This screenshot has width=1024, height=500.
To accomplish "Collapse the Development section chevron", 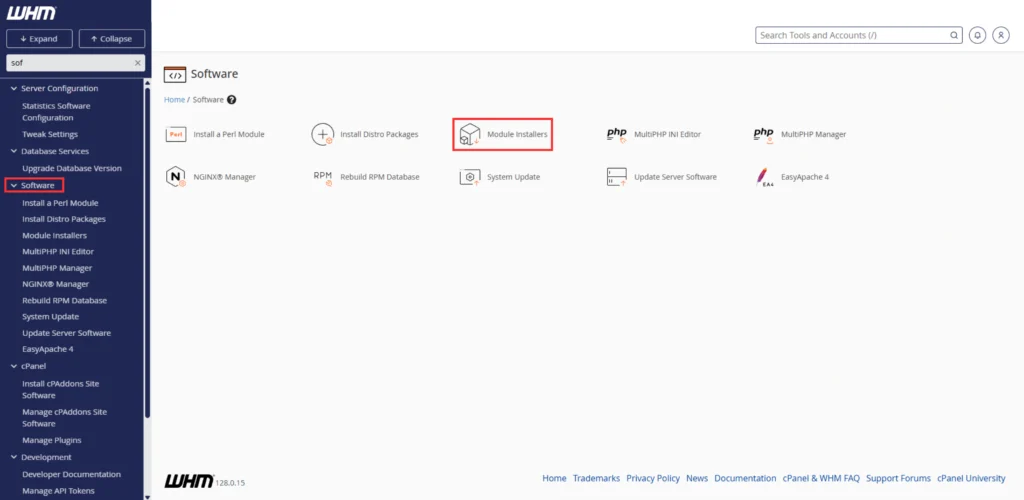I will [14, 458].
